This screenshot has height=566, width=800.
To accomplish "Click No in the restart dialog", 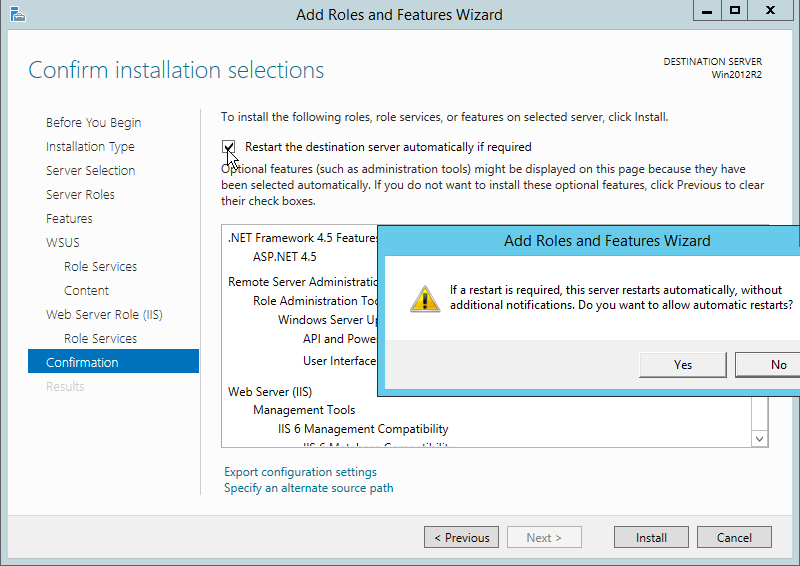I will tap(770, 365).
